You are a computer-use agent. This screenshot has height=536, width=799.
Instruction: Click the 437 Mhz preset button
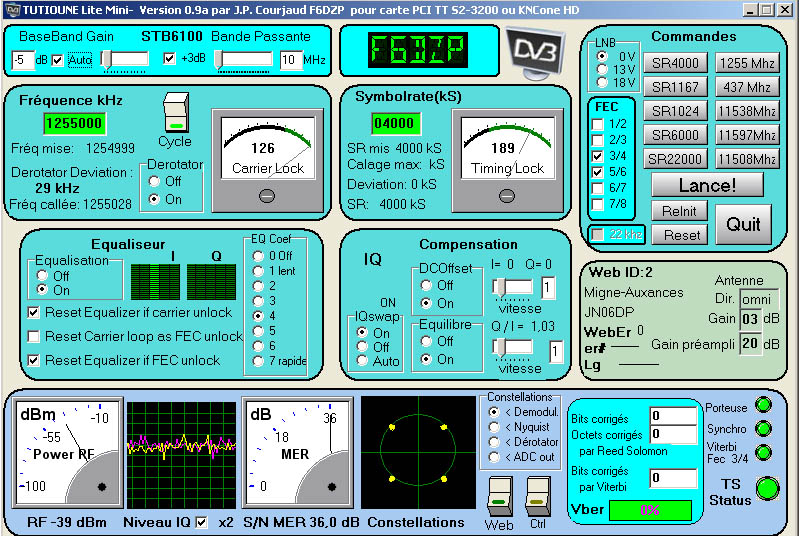point(747,87)
